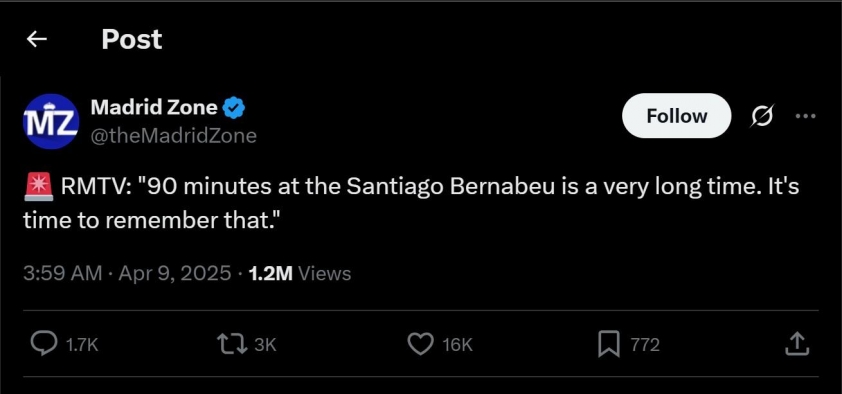This screenshot has height=394, width=842.
Task: Open the @theMadridZone handle link
Action: 173,135
